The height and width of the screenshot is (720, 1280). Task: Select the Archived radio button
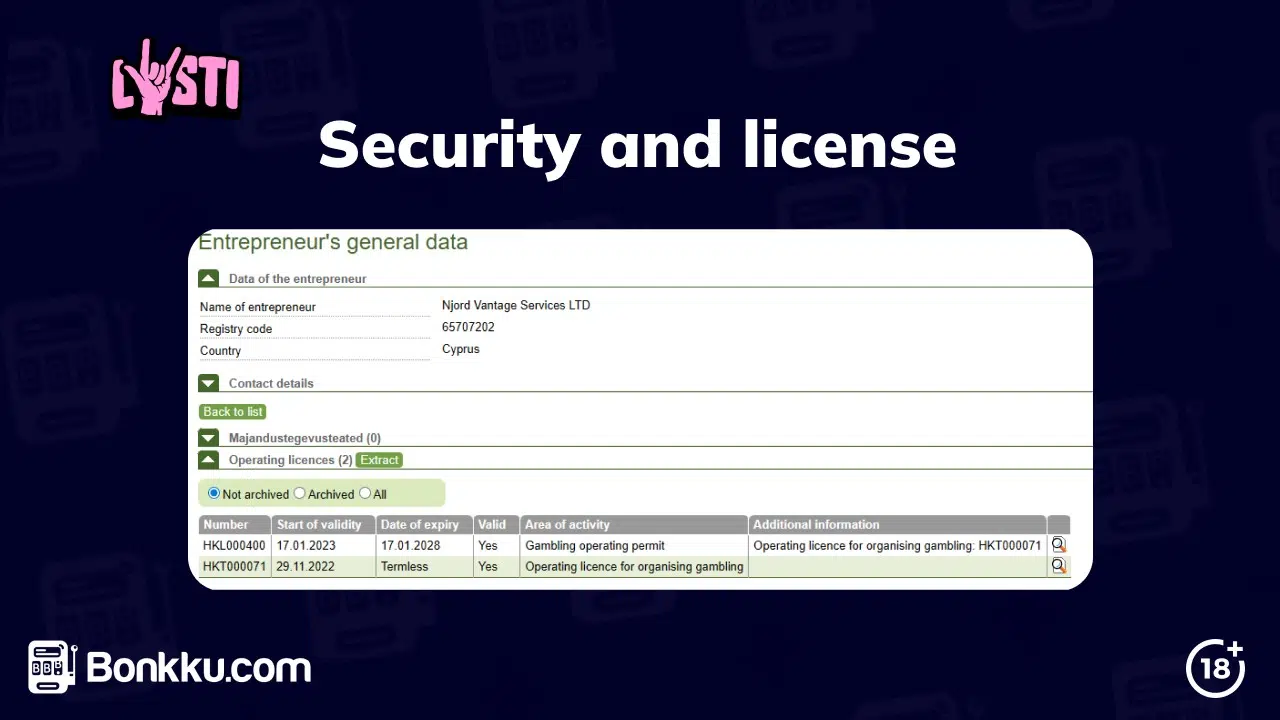click(x=299, y=493)
